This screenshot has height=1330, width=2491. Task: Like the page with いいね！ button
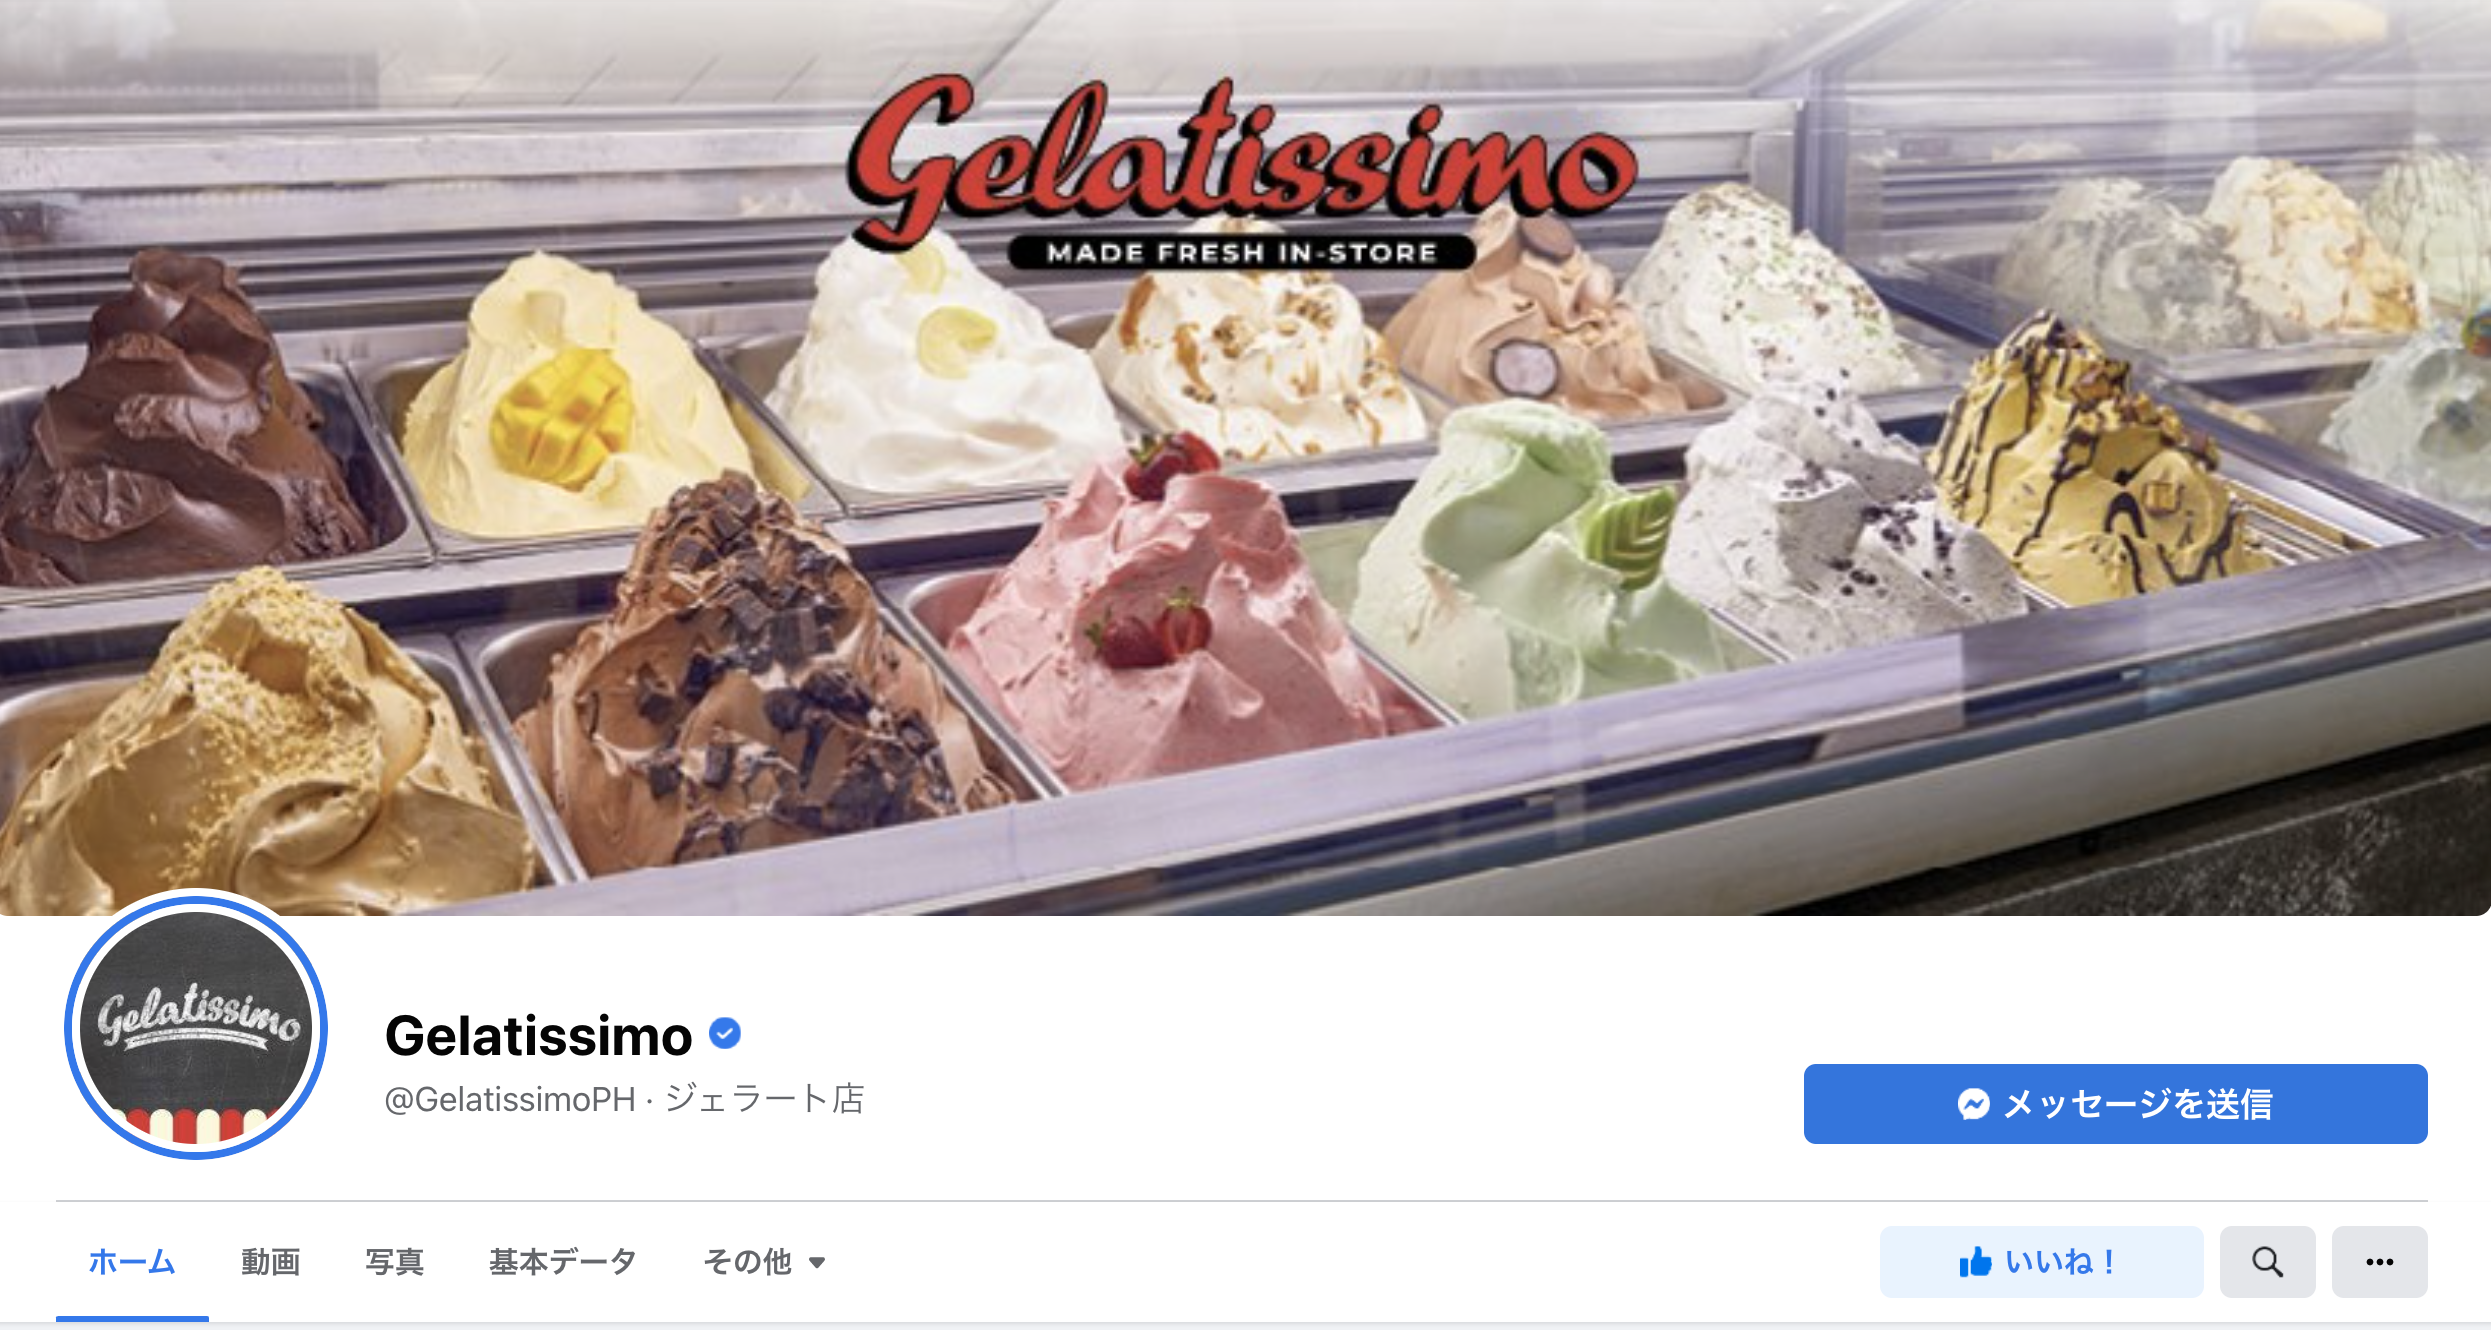[x=2041, y=1262]
